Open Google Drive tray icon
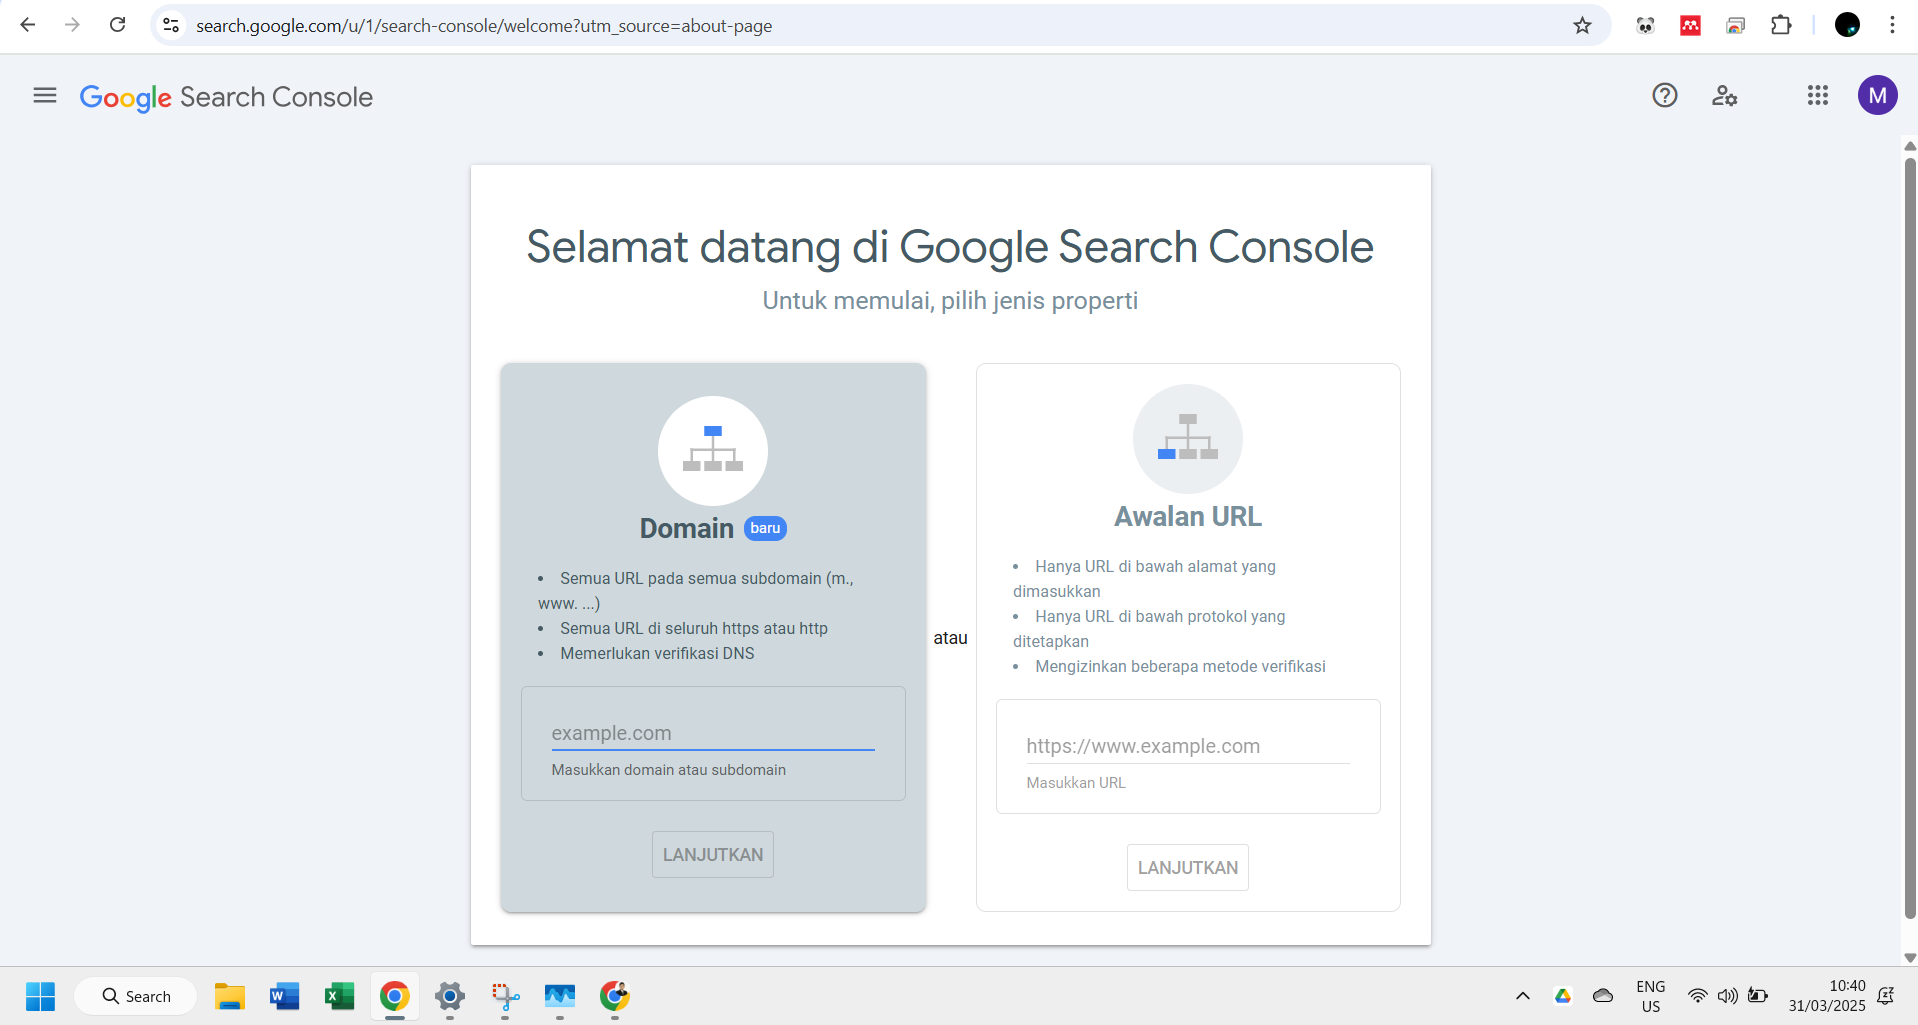This screenshot has height=1025, width=1918. [1563, 996]
